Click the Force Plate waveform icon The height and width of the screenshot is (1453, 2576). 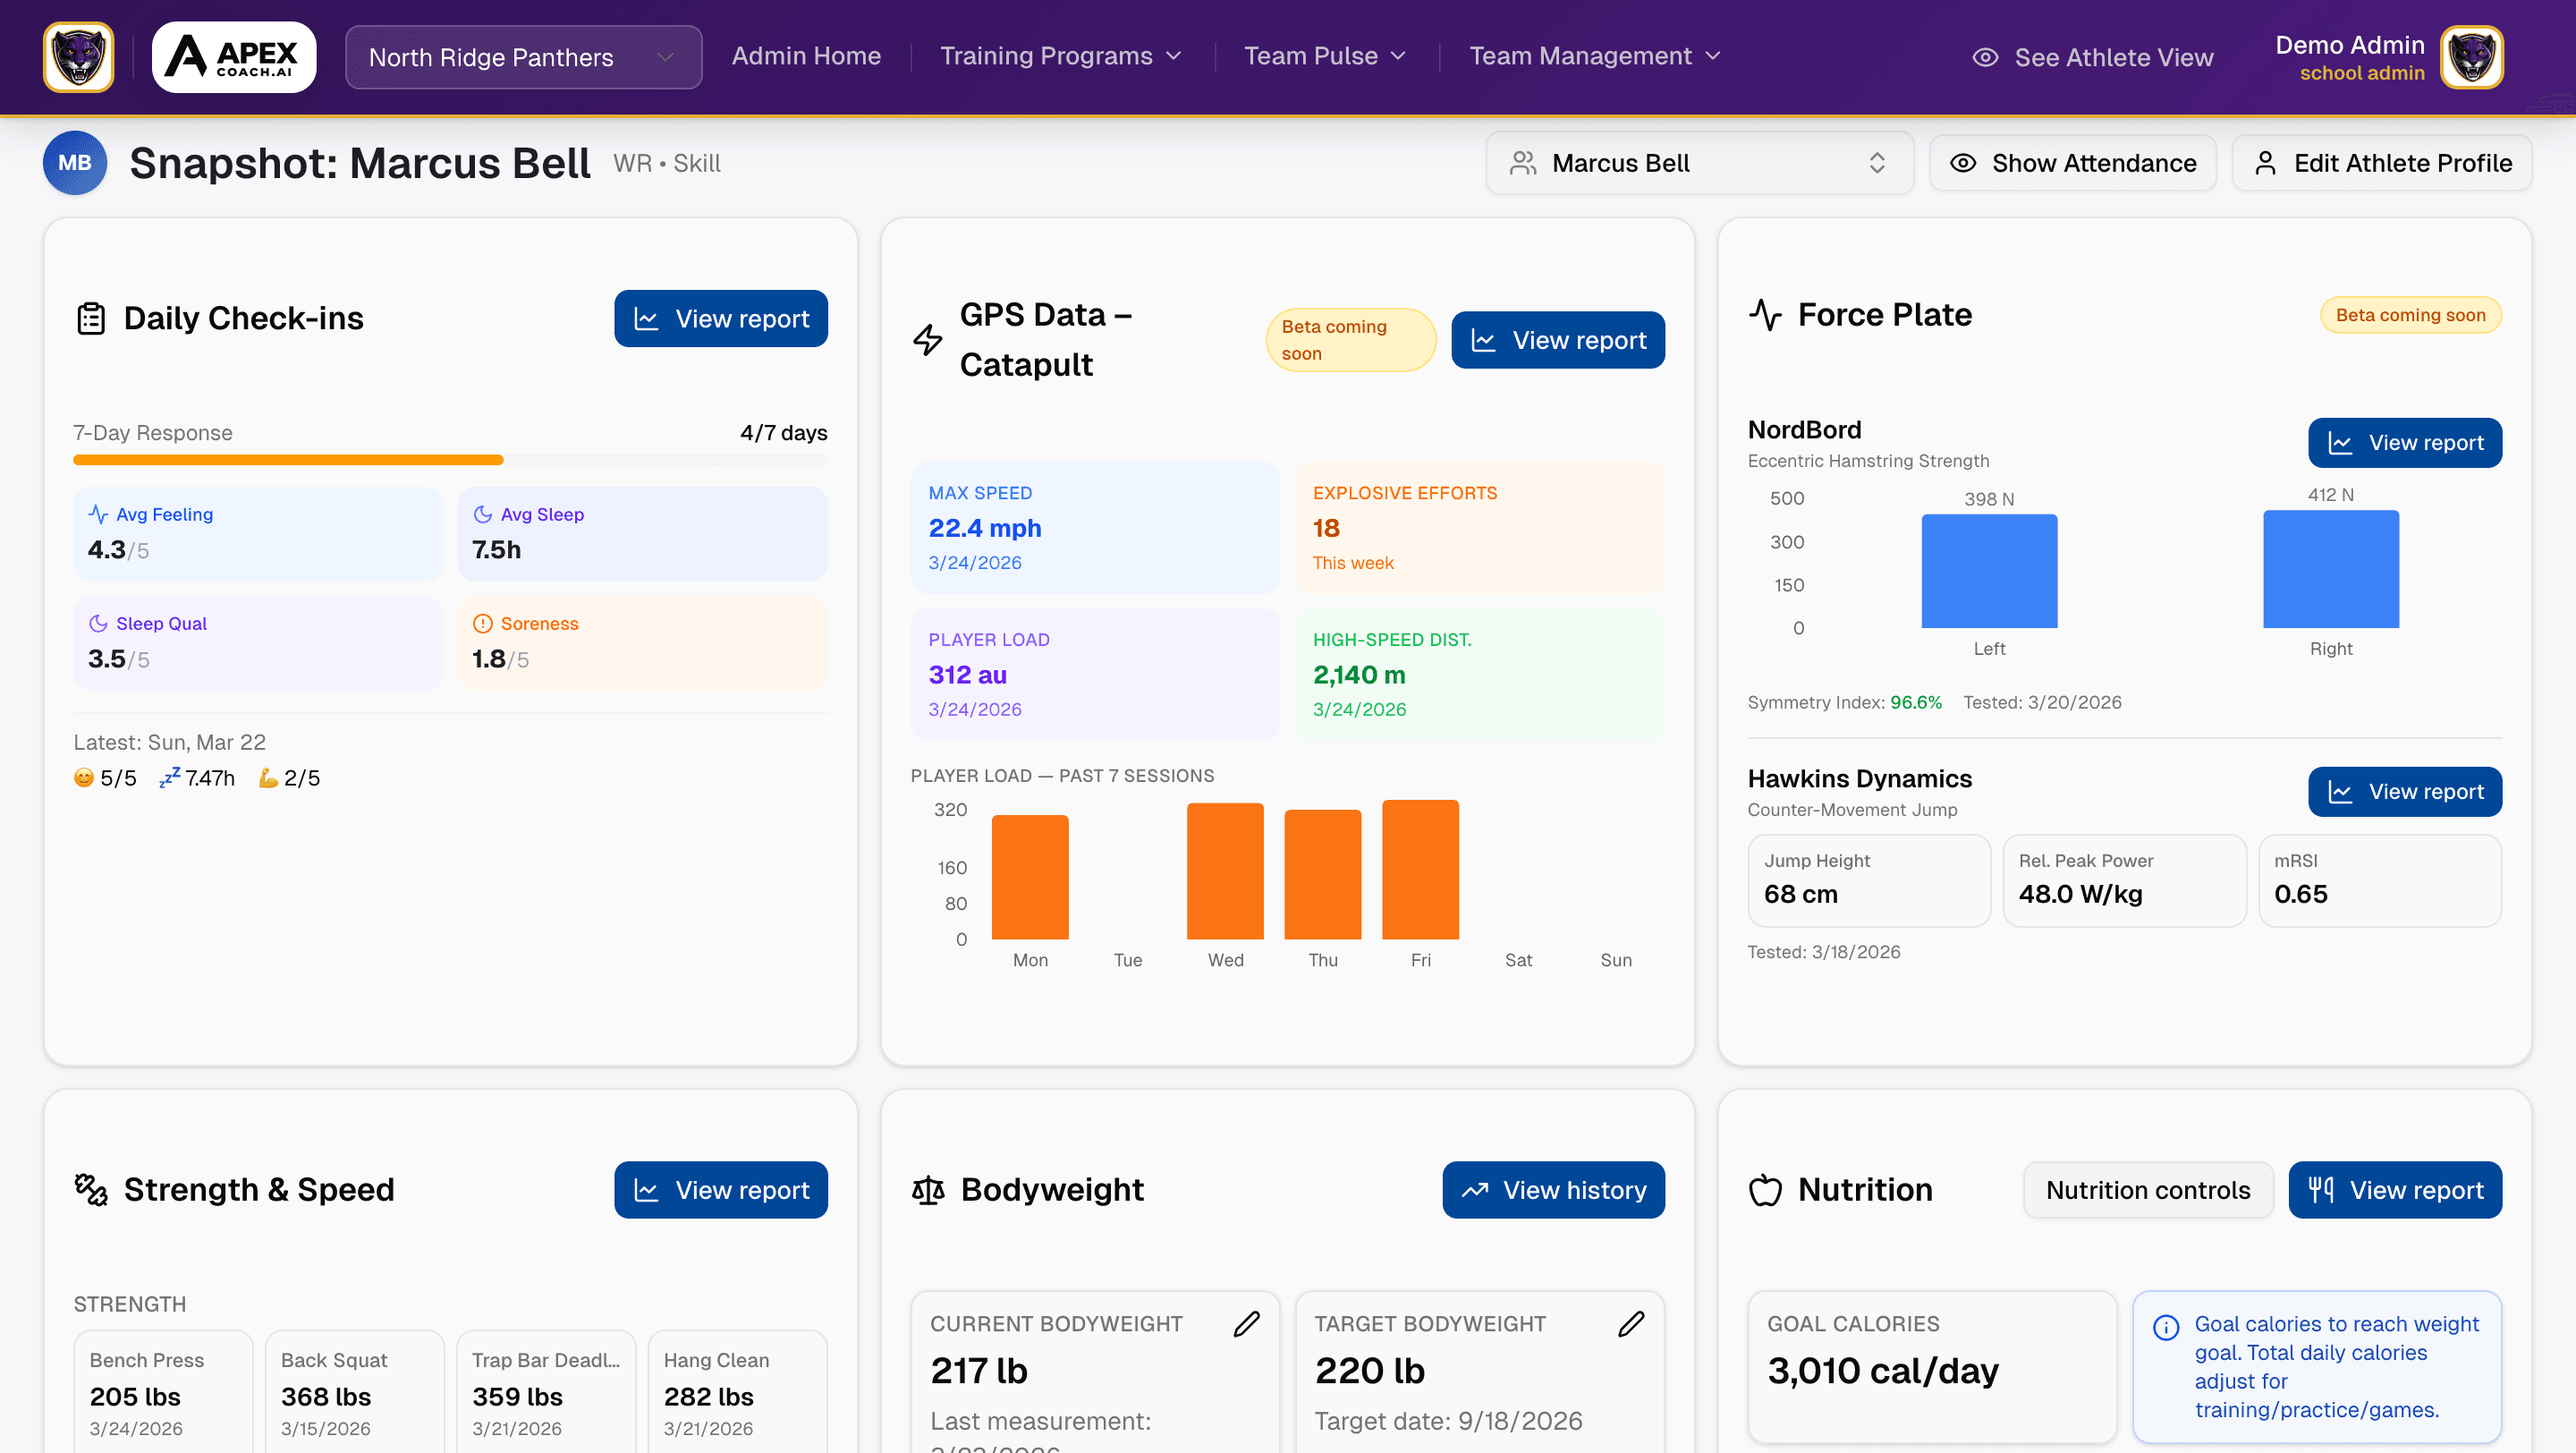[x=1766, y=314]
